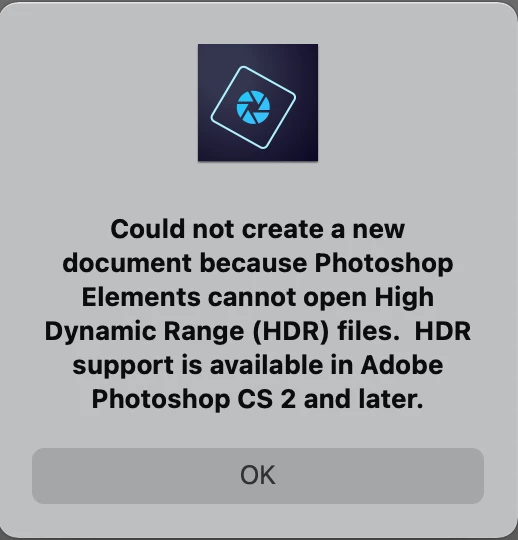Click the Photoshop Elements app icon
Image resolution: width=518 pixels, height=540 pixels.
(258, 102)
